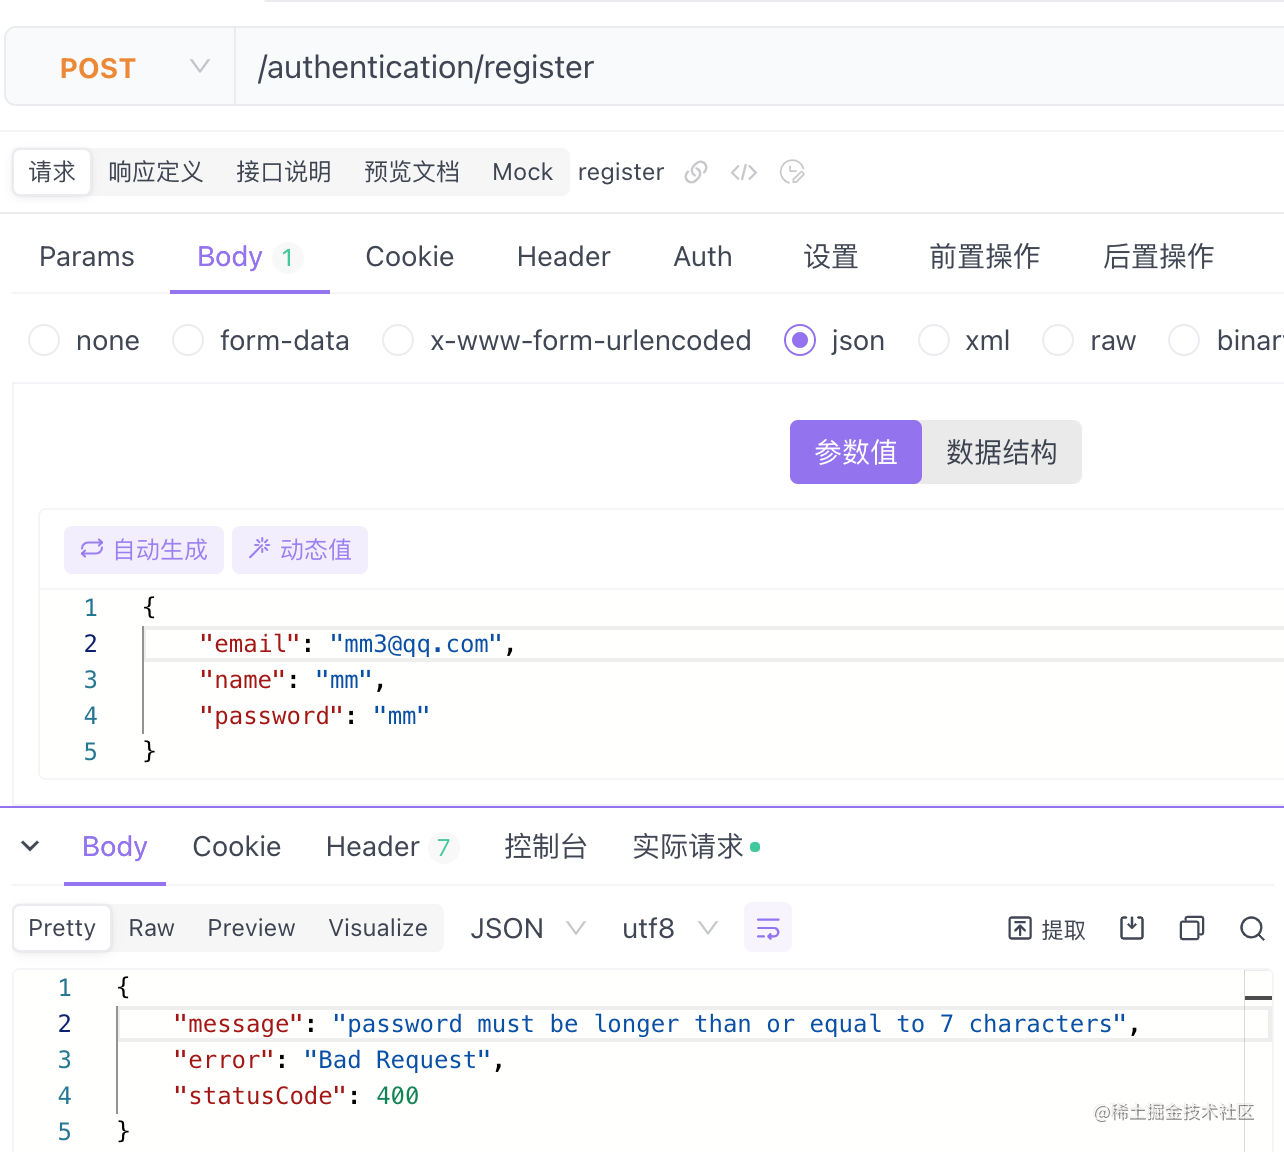Switch to the request Header tab

click(x=564, y=257)
